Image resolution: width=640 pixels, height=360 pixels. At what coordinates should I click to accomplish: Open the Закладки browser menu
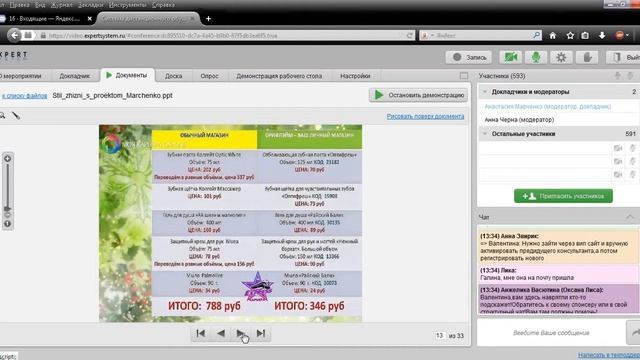click(x=91, y=5)
